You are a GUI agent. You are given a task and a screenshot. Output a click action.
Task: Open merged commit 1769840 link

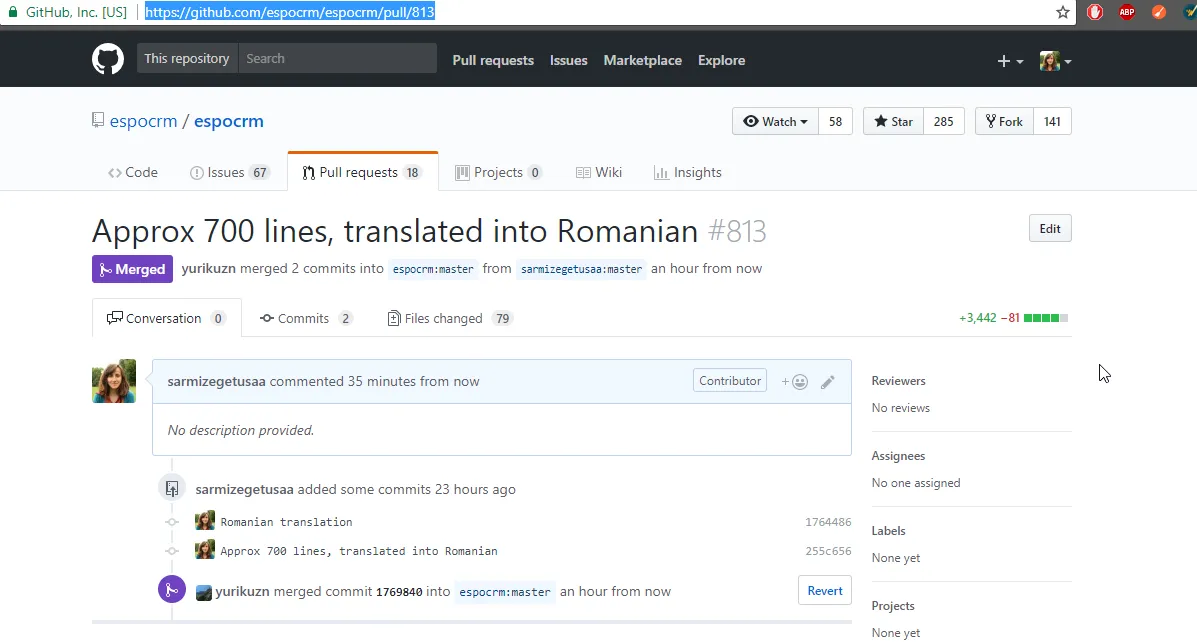[399, 592]
